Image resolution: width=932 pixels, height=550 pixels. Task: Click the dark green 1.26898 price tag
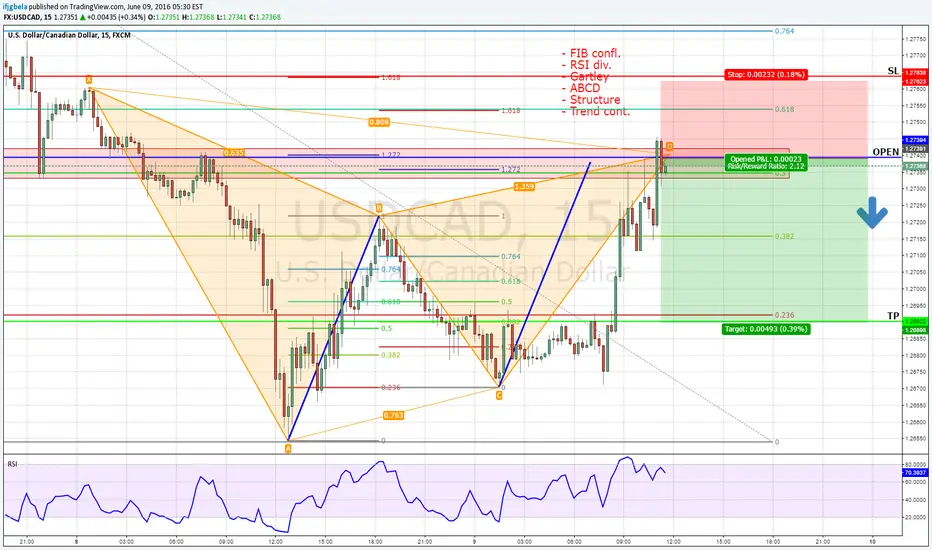915,329
